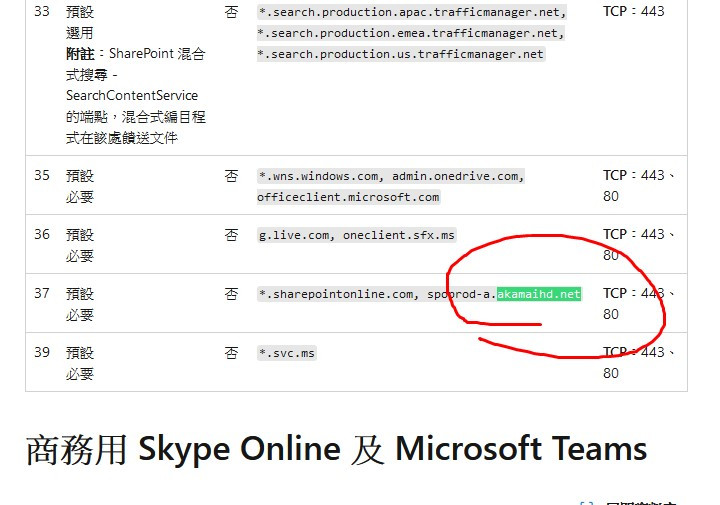Click highlighted akamaihd.net text
The image size is (720, 505).
click(x=539, y=294)
